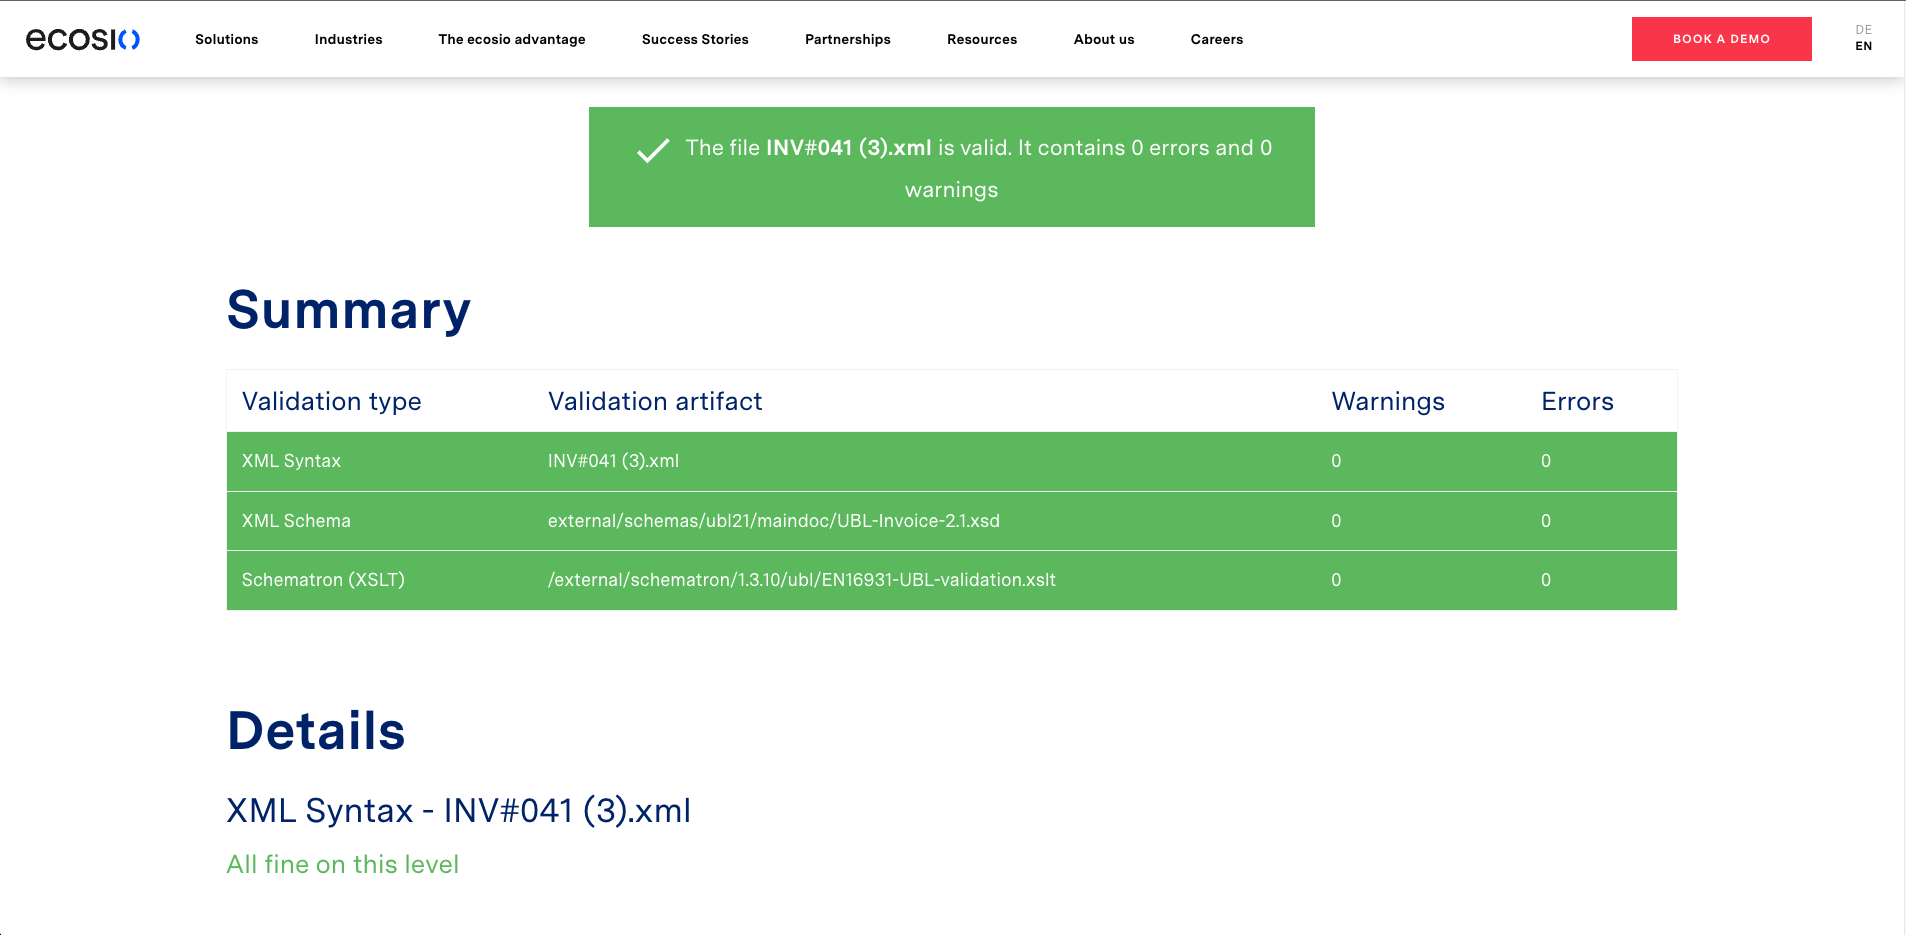
Task: Click the Errors column header
Action: [1577, 402]
